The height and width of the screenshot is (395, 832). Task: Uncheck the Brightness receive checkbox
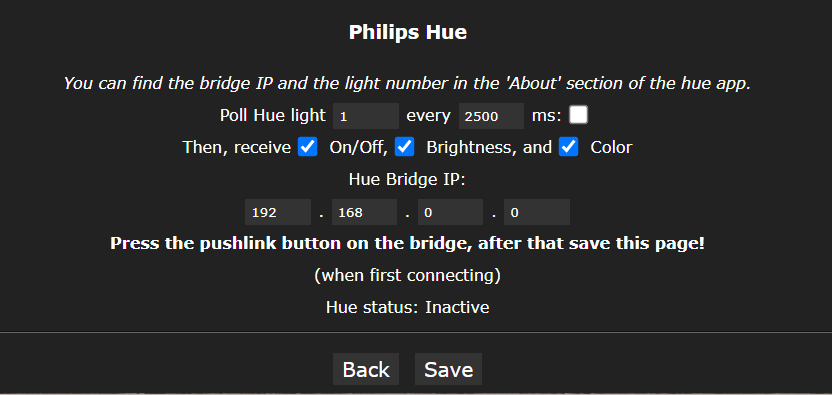405,147
